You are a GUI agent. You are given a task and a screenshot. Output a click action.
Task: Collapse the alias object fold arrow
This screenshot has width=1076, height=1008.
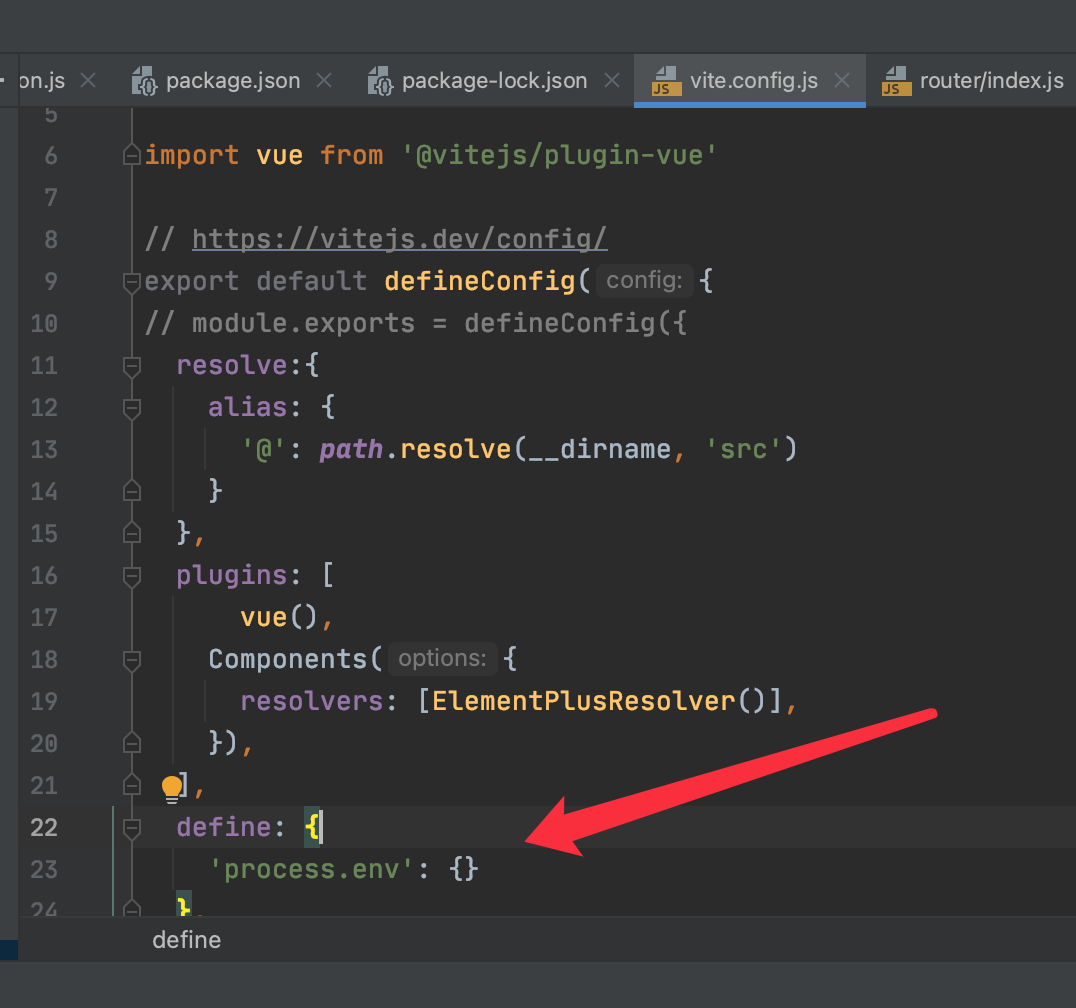click(131, 407)
